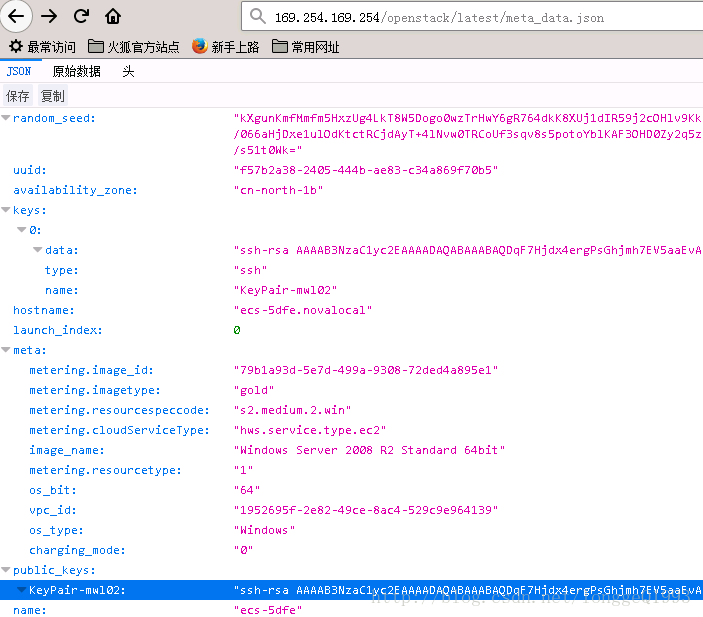Select the availability_zone row

click(352, 190)
